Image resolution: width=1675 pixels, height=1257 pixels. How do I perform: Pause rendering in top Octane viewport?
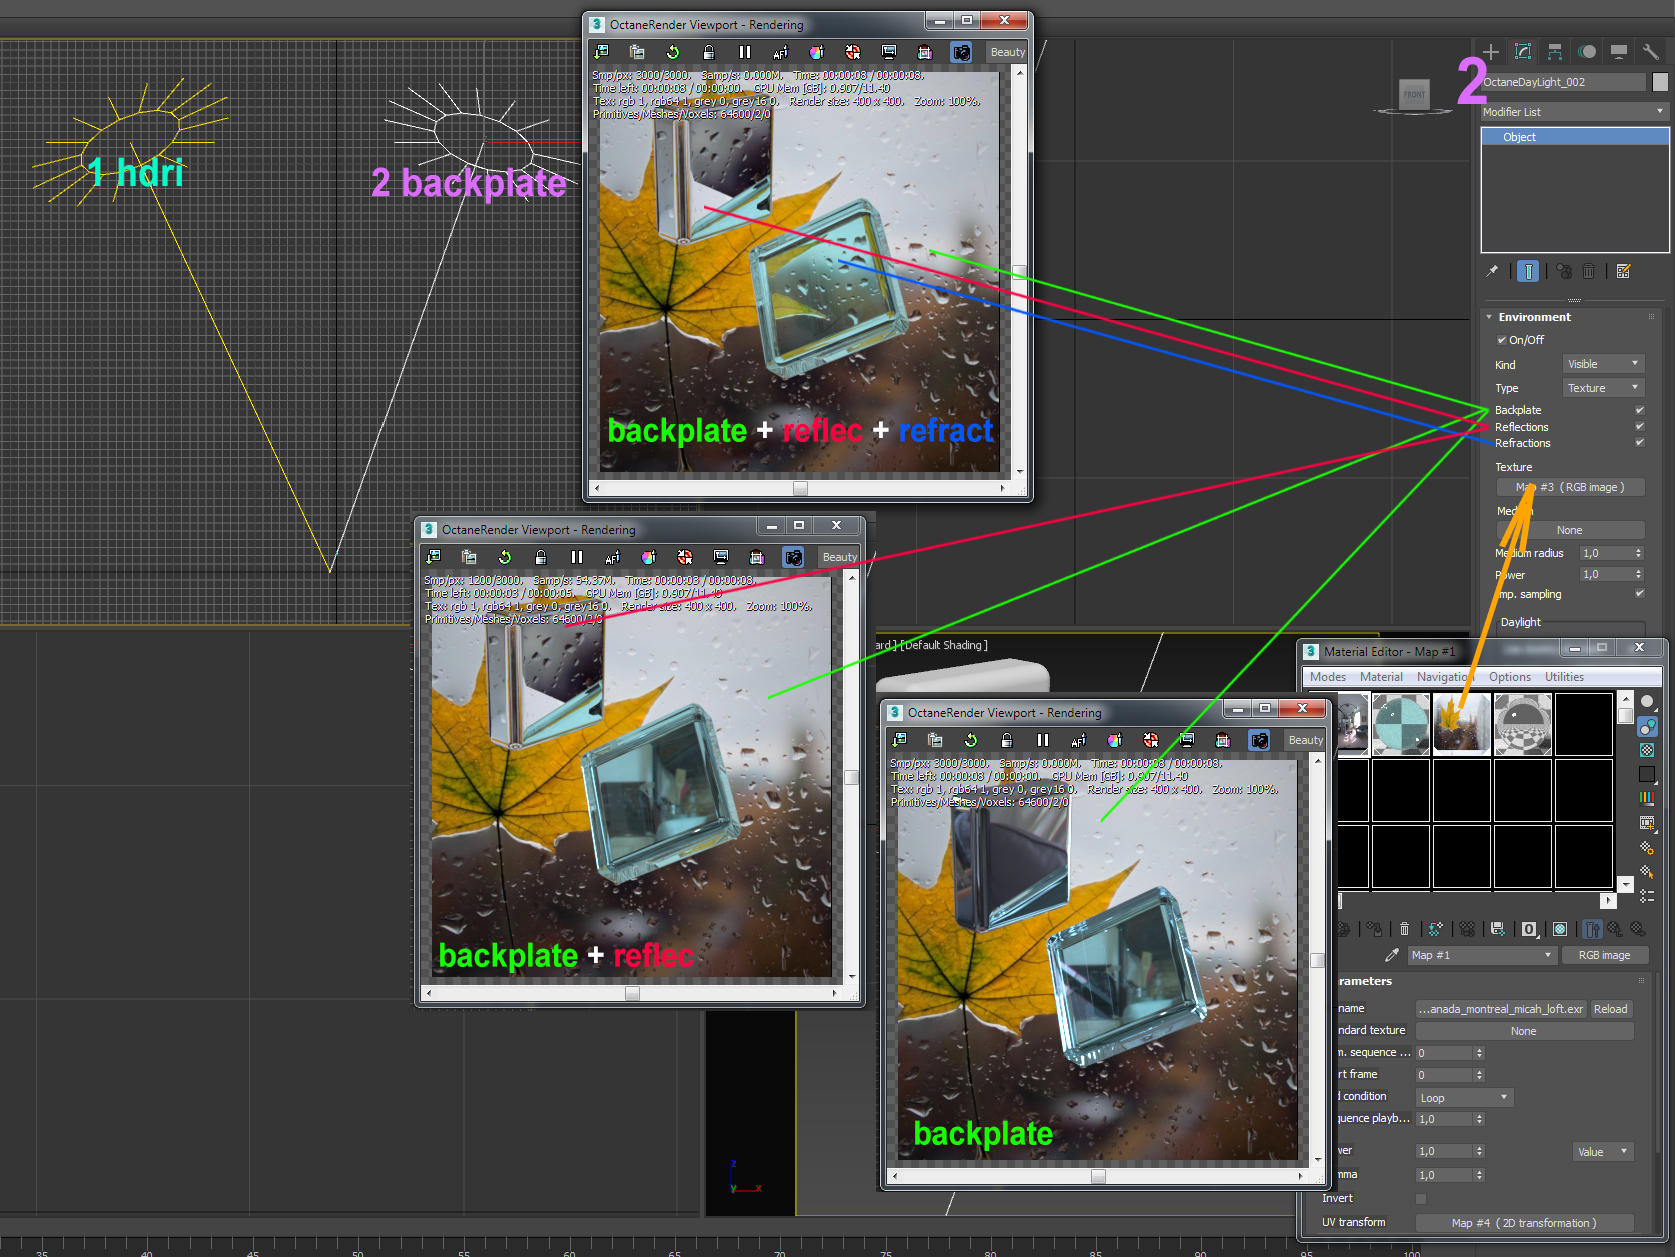(745, 52)
